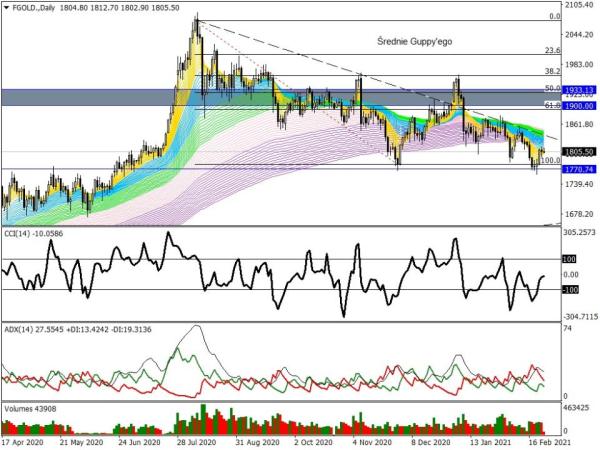Click the triangle arrow before FGOLD symbol
Screen dimensions: 600x450
(6, 7)
